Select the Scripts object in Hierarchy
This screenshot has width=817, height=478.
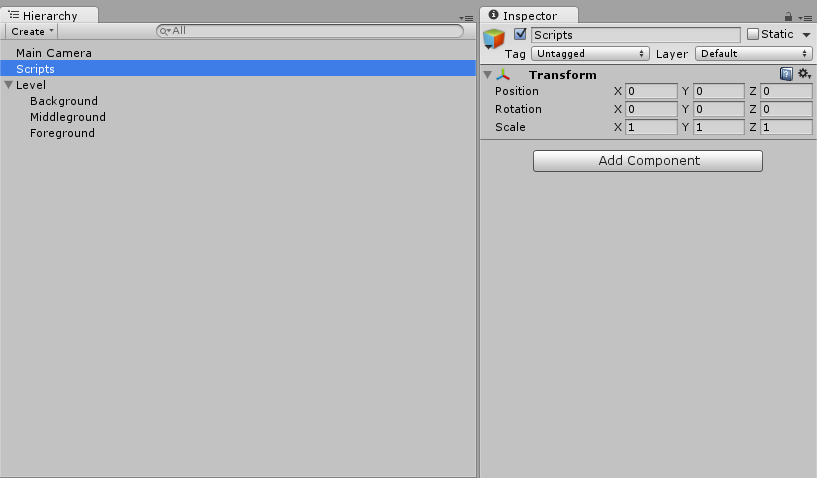238,69
